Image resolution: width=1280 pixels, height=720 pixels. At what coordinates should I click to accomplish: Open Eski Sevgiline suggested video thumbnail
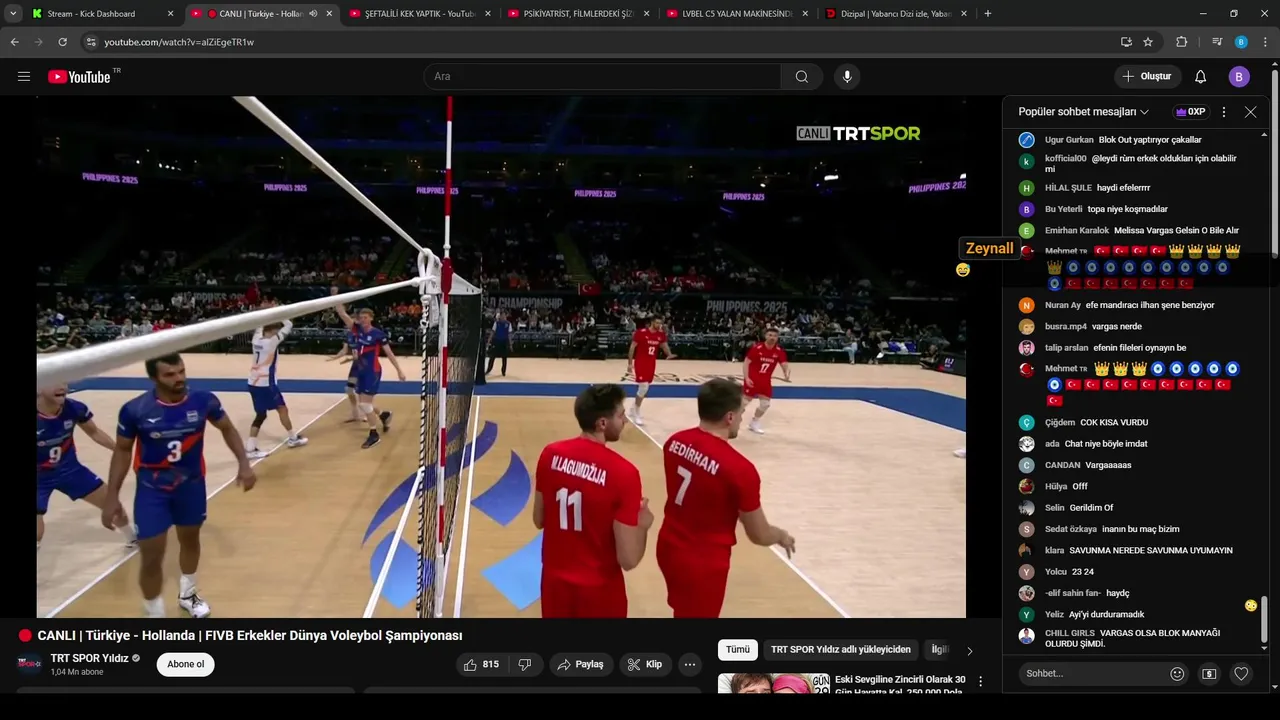point(774,684)
